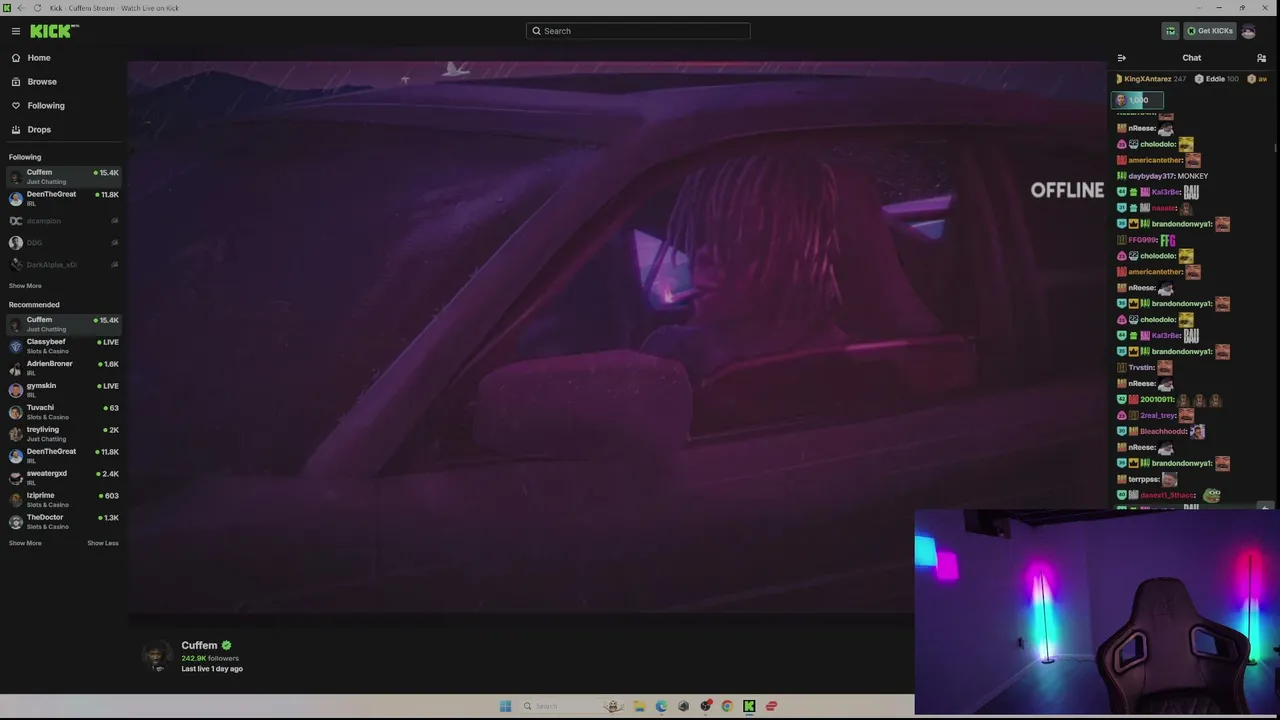Open iziprime recommended channel
The width and height of the screenshot is (1280, 720).
point(64,500)
